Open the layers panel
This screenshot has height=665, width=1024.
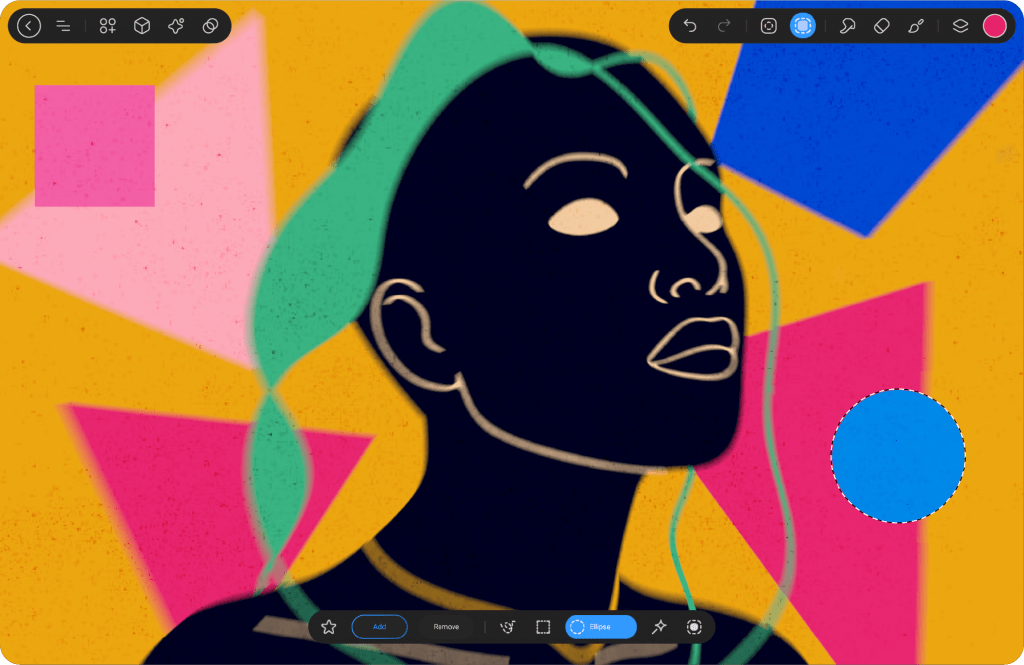point(960,26)
